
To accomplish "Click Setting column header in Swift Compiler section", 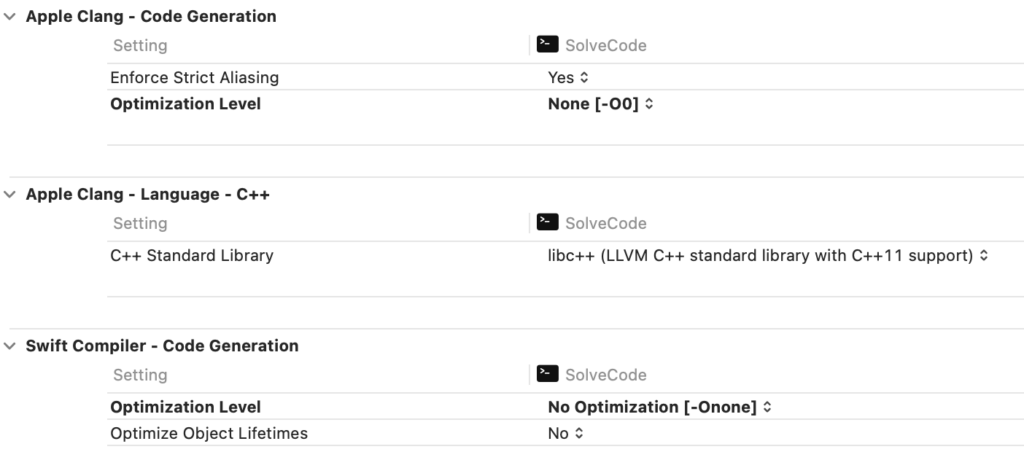I will coord(140,375).
